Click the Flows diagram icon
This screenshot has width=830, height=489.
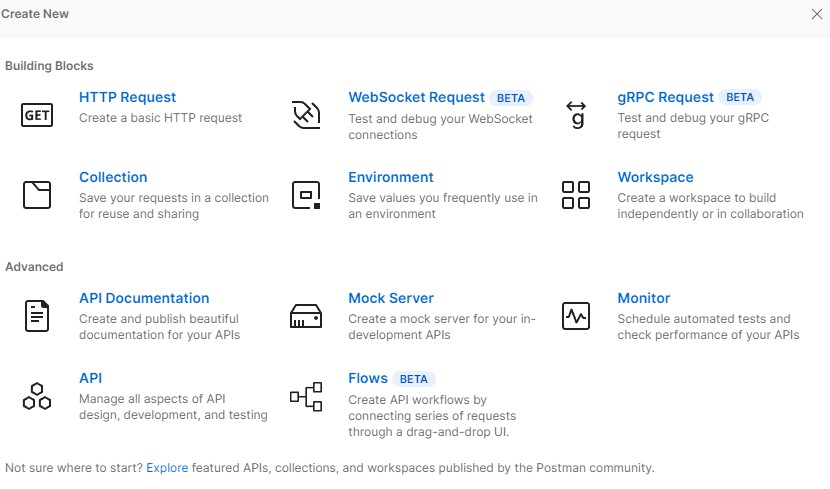[306, 396]
